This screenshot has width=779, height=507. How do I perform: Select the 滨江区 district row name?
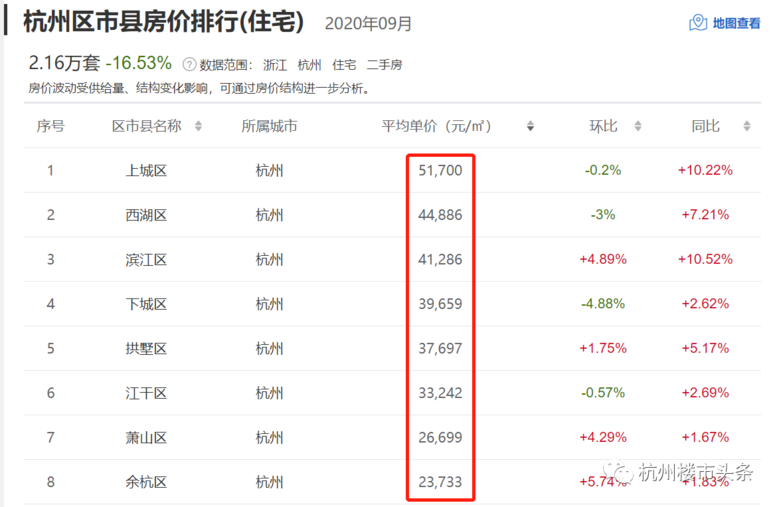pyautogui.click(x=146, y=259)
